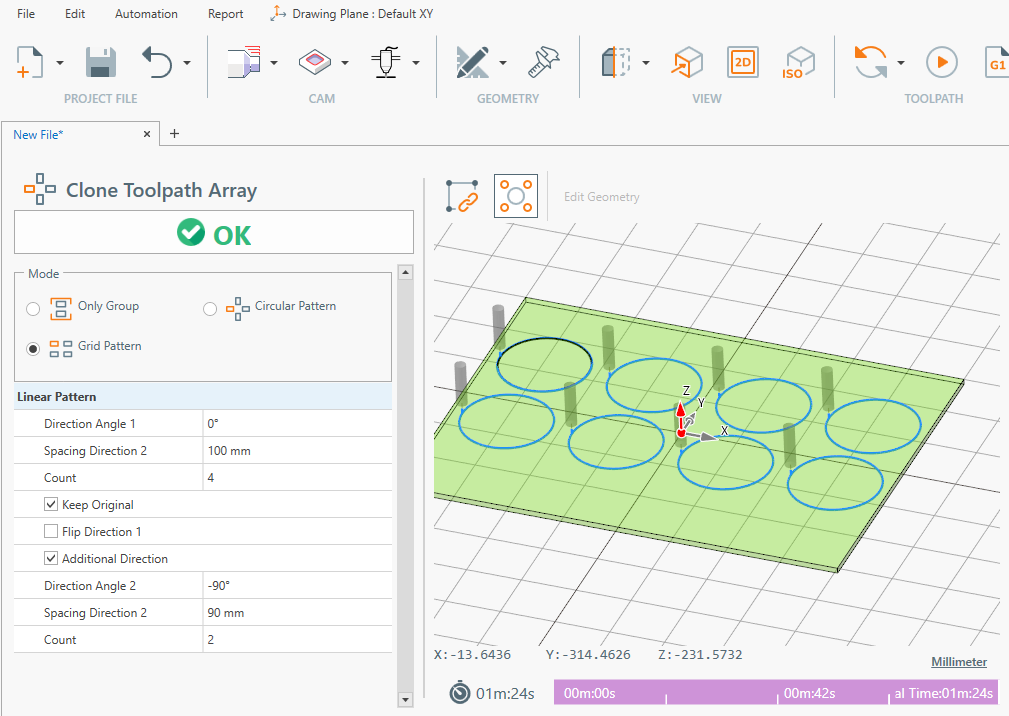Image resolution: width=1009 pixels, height=716 pixels.
Task: Switch to the ISO view
Action: pos(798,63)
